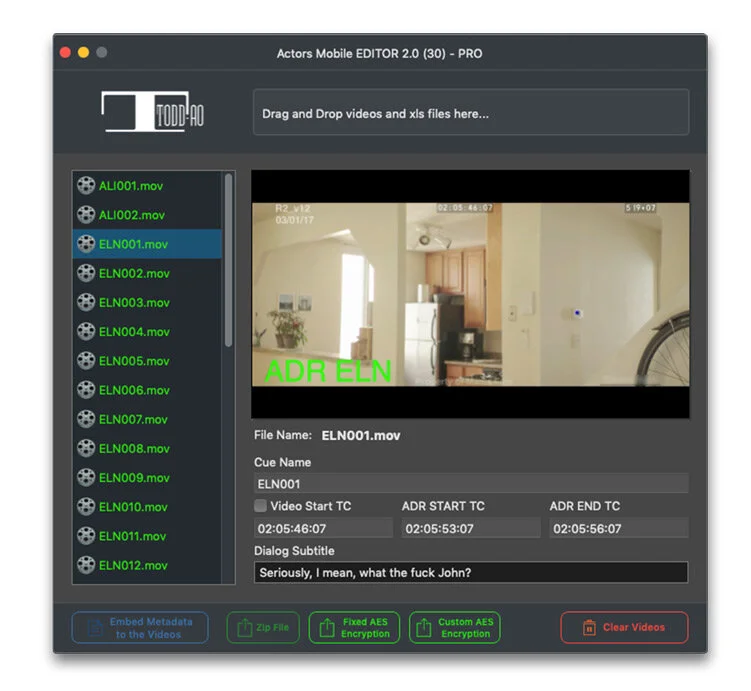This screenshot has width=751, height=691.
Task: Select ELN009.mov in the file list
Action: click(147, 478)
